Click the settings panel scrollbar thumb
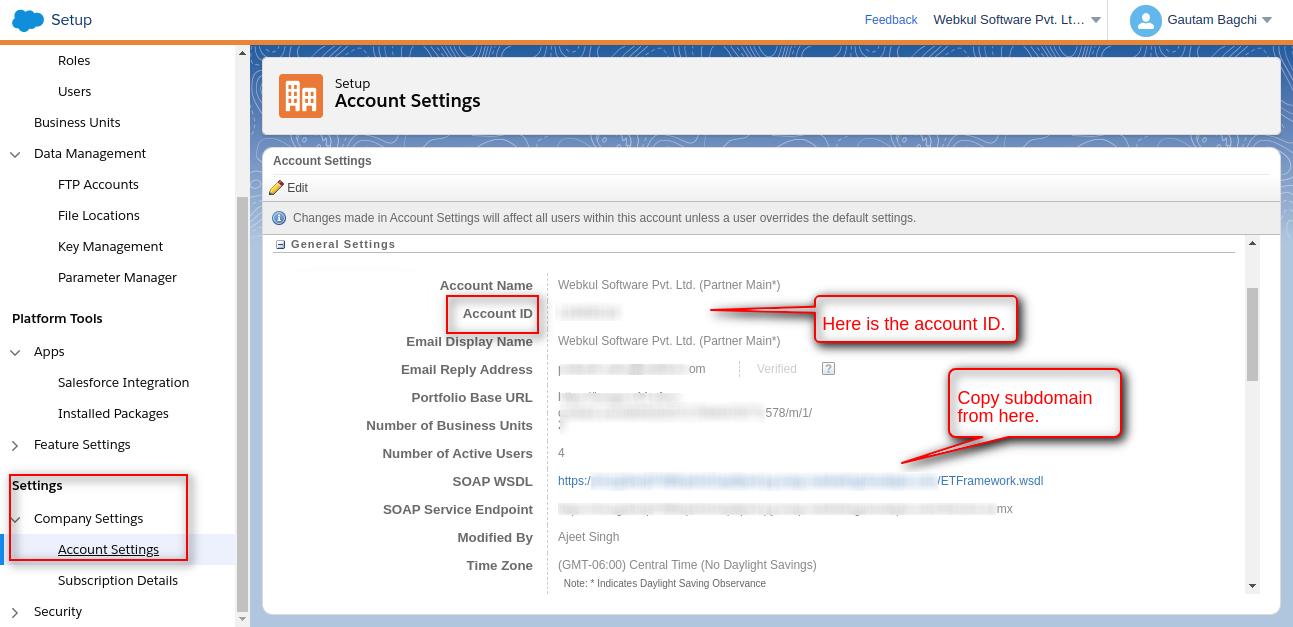The image size is (1293, 627). [1252, 334]
